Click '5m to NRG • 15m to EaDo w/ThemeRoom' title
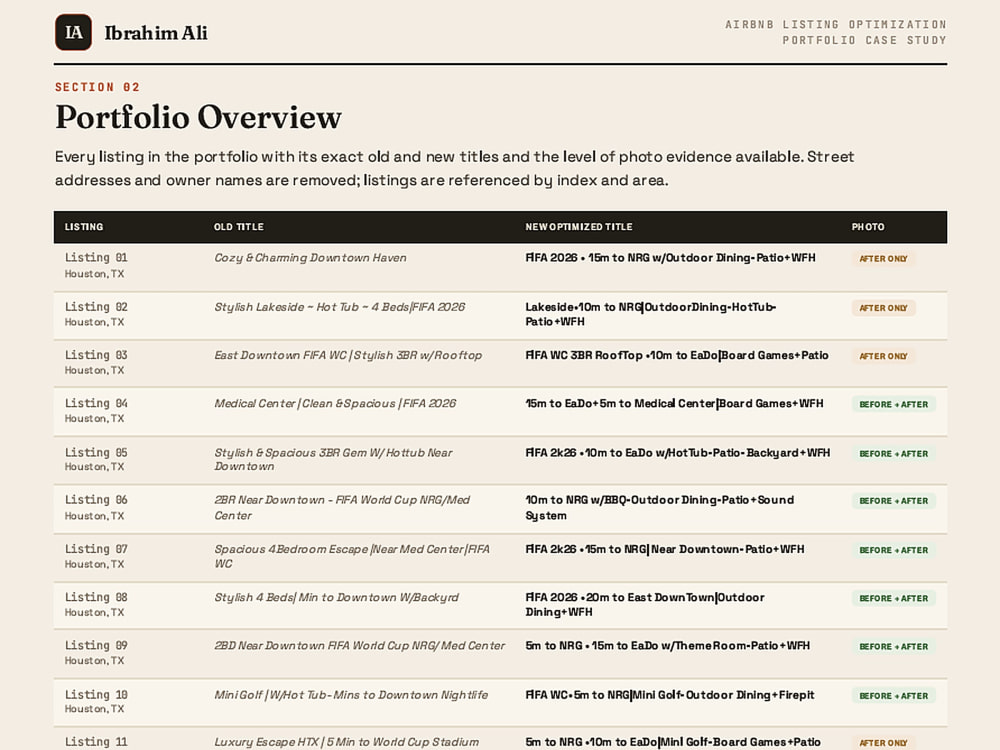Image resolution: width=1000 pixels, height=750 pixels. pos(668,645)
